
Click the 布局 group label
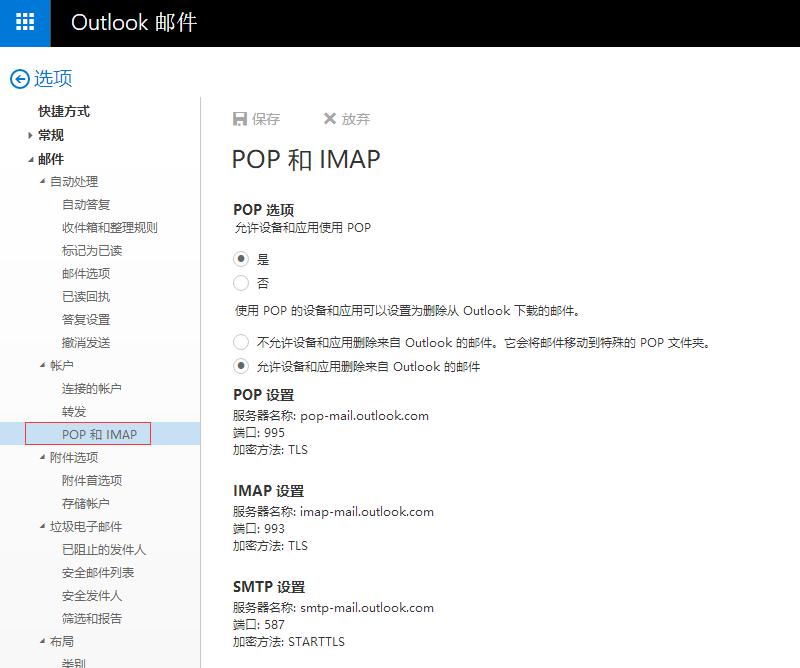62,641
